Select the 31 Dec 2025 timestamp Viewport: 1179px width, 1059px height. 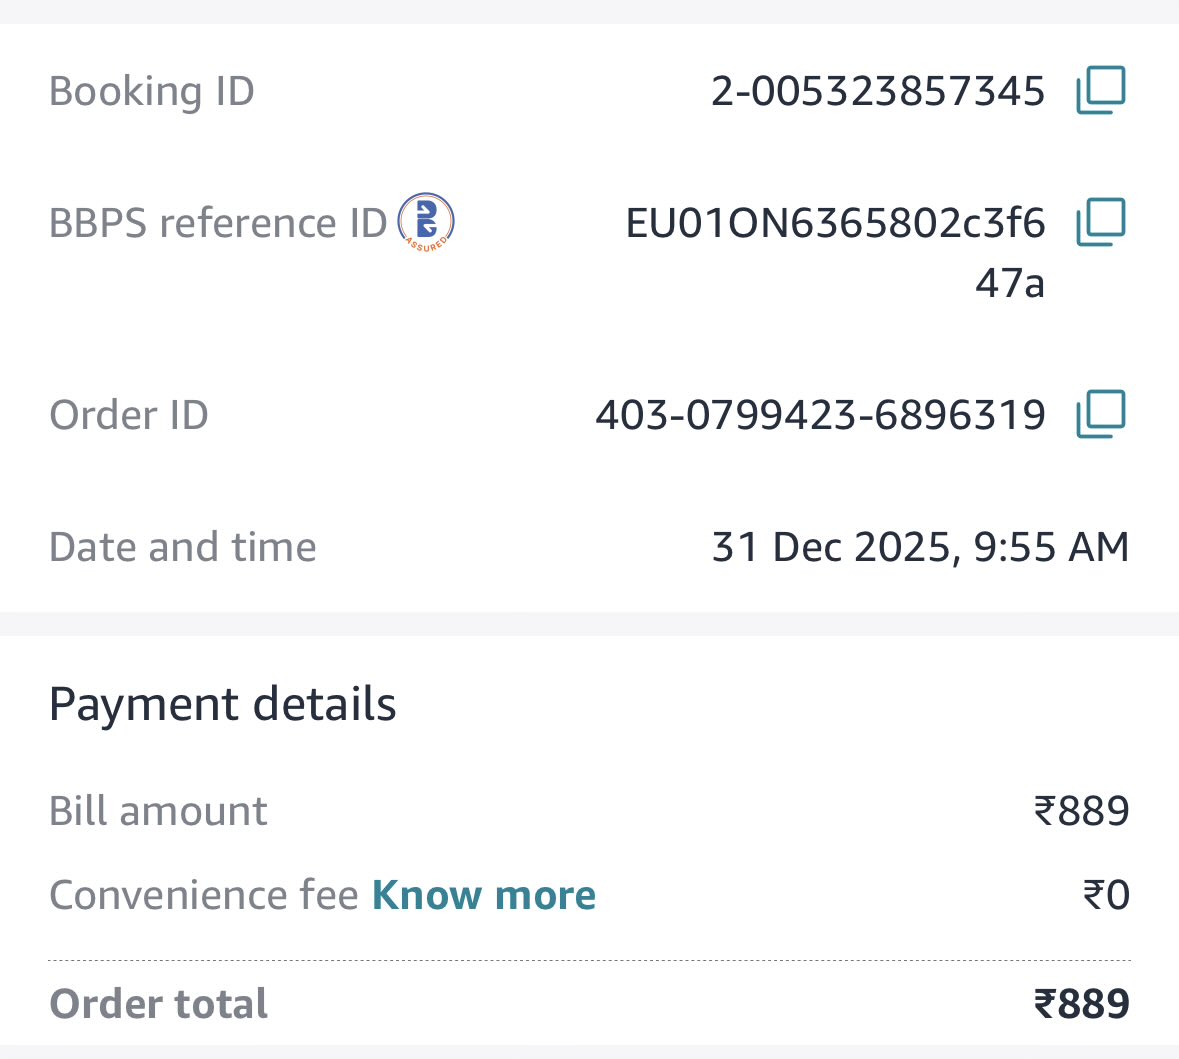point(920,547)
